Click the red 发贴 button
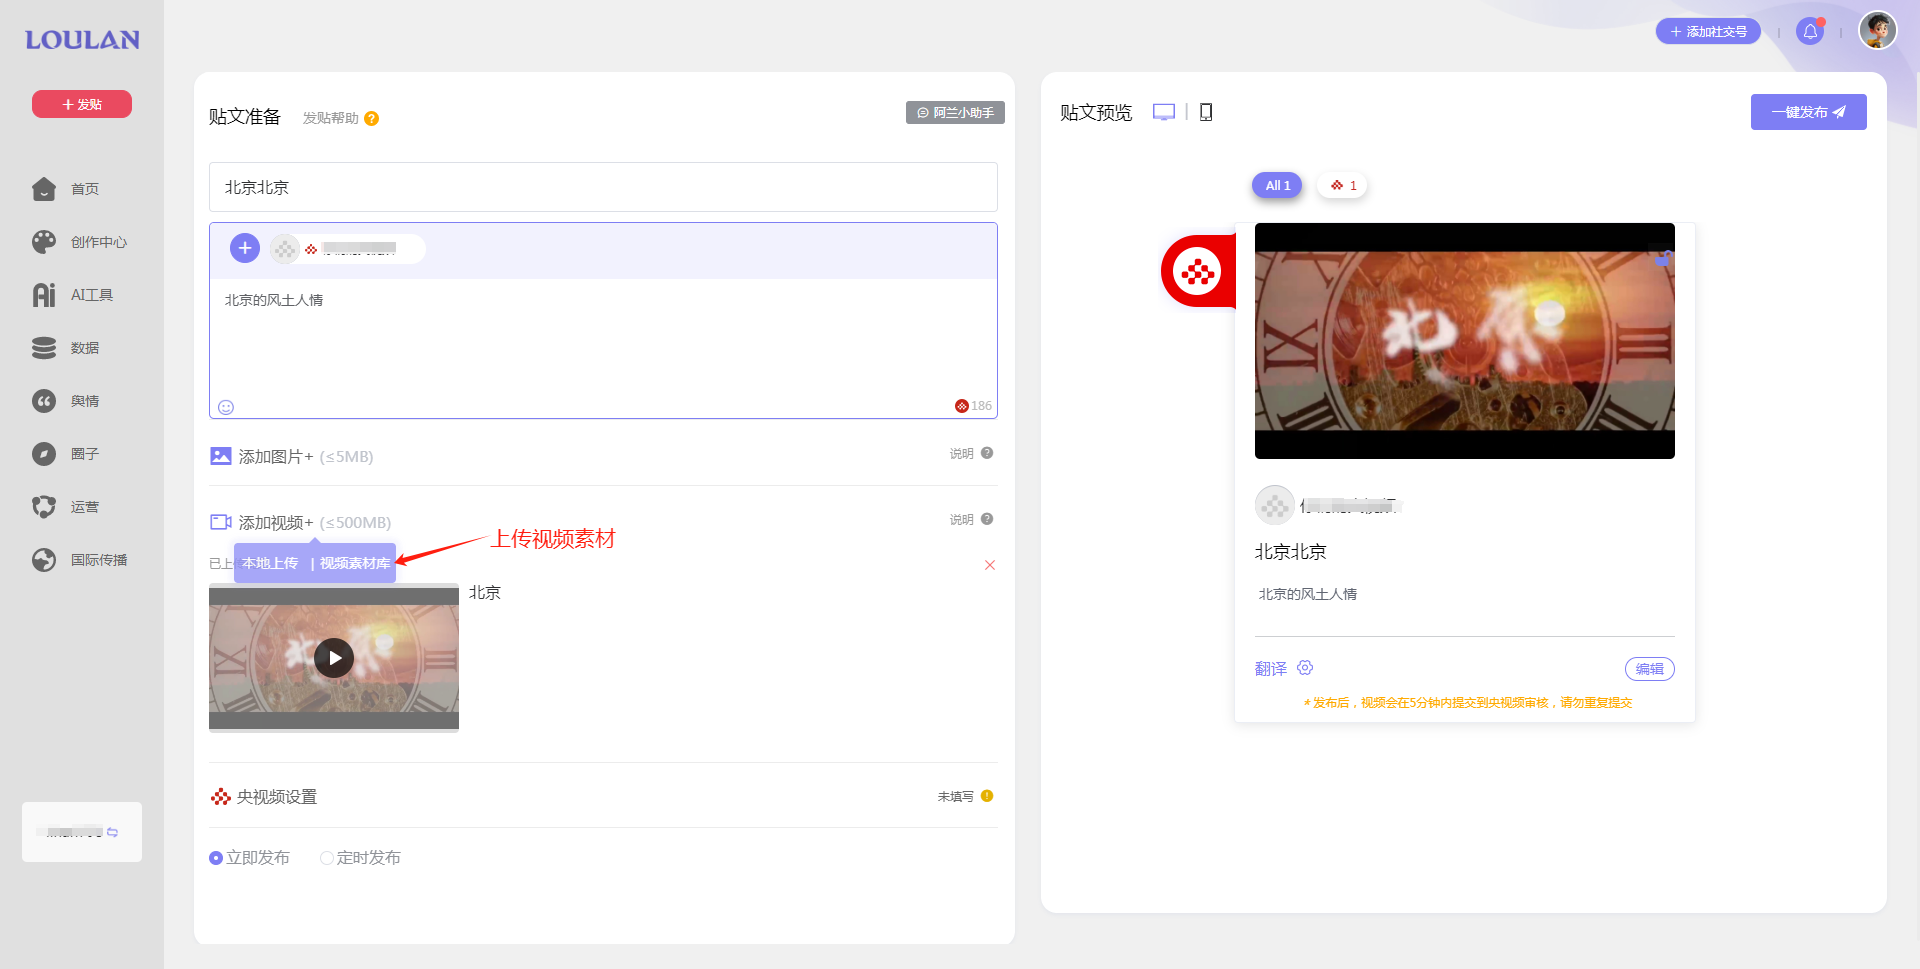The width and height of the screenshot is (1920, 969). point(82,104)
